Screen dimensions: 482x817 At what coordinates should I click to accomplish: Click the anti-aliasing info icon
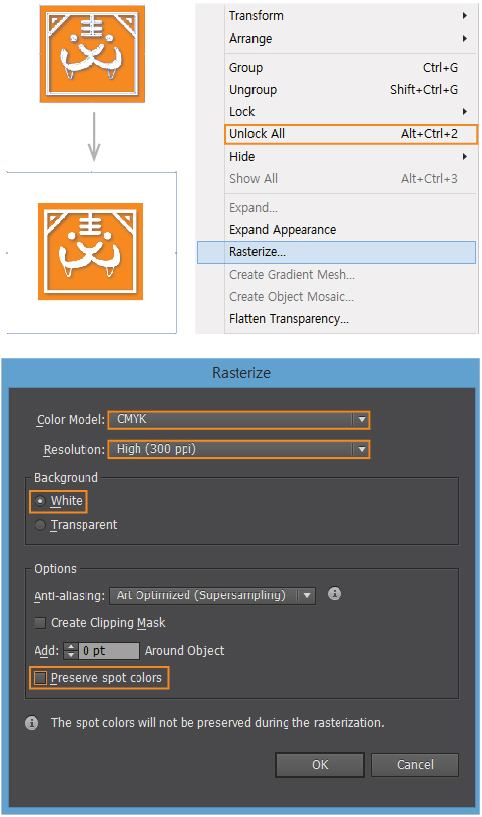335,593
